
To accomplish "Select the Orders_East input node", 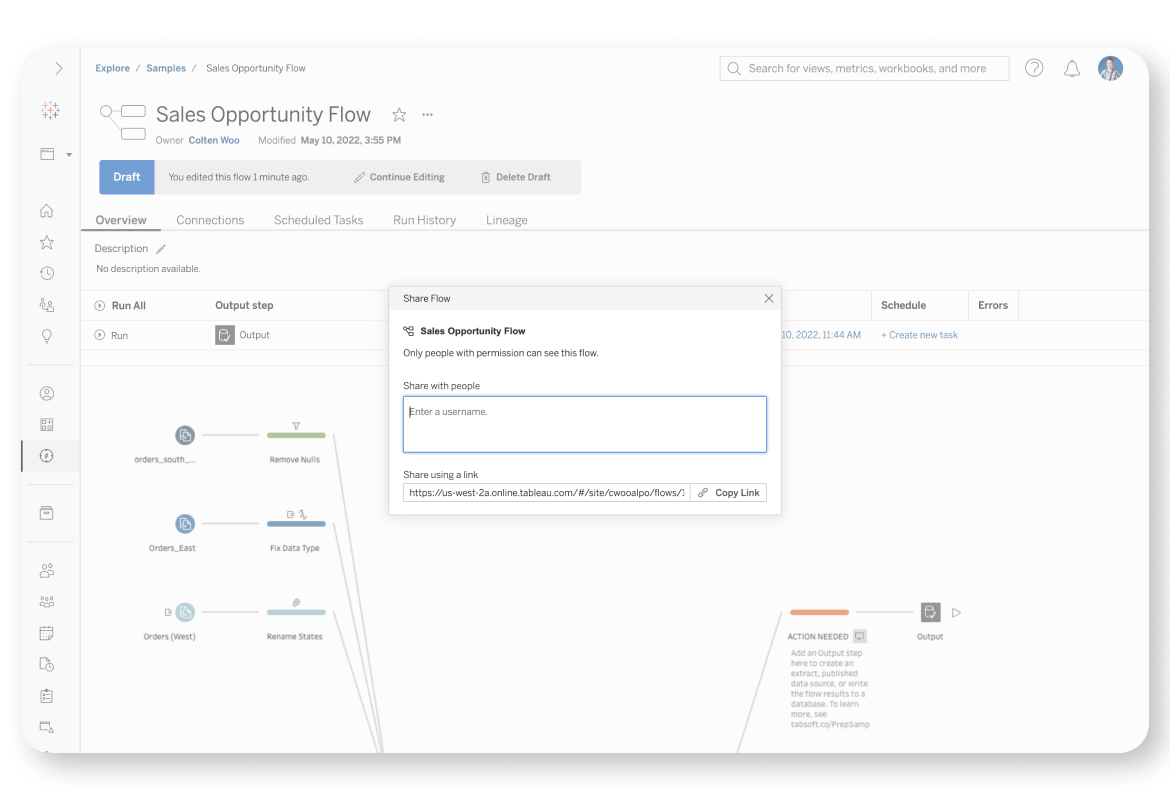I will (185, 523).
